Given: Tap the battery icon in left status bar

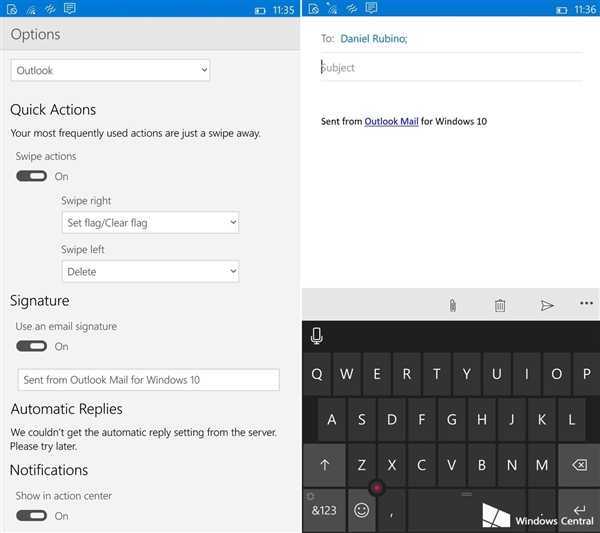Looking at the screenshot, I should [260, 10].
